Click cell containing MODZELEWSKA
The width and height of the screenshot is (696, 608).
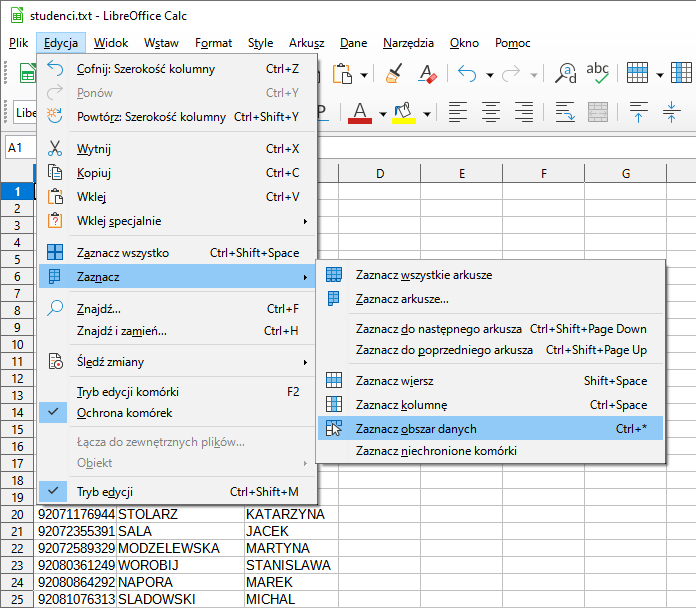click(x=181, y=548)
